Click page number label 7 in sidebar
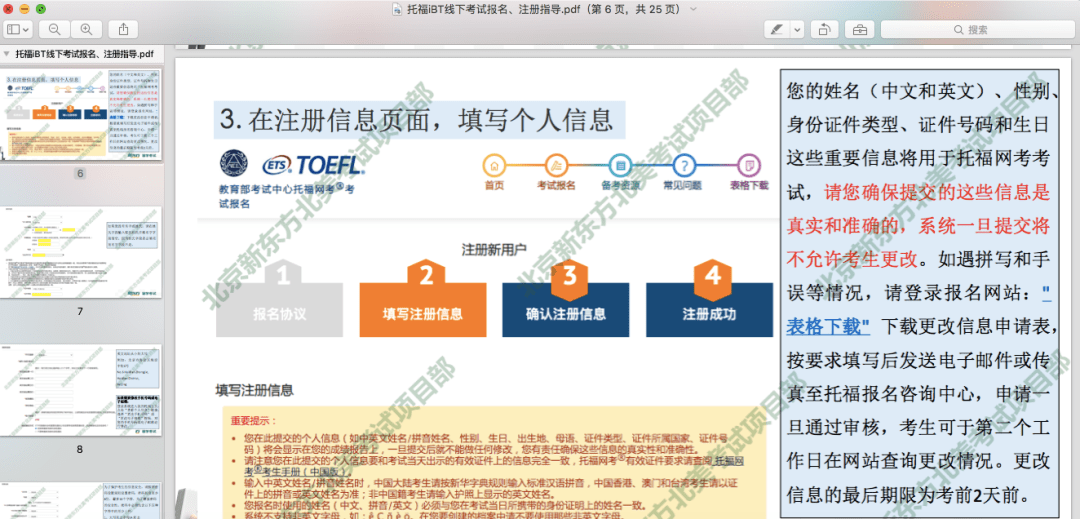 tap(80, 311)
